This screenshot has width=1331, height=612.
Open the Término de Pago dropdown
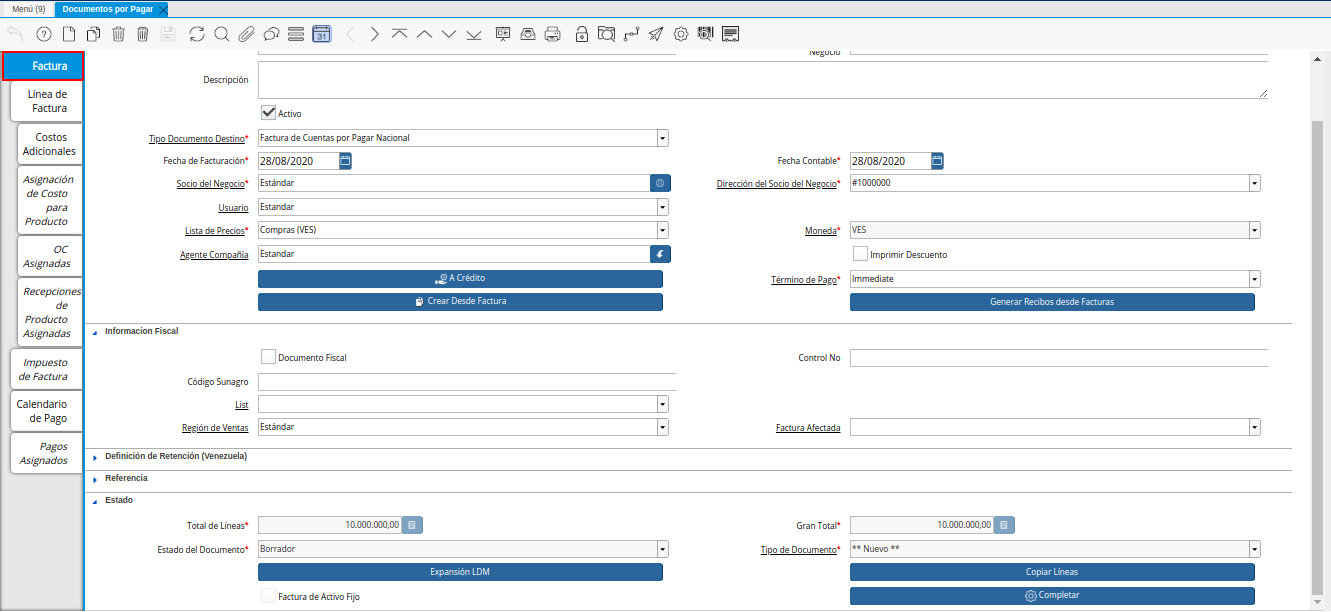1254,280
